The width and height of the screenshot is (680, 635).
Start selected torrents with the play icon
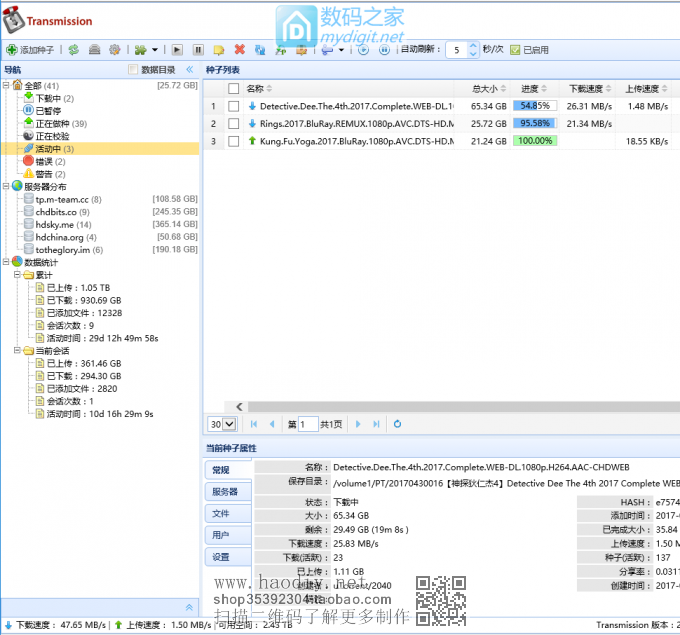pyautogui.click(x=177, y=49)
